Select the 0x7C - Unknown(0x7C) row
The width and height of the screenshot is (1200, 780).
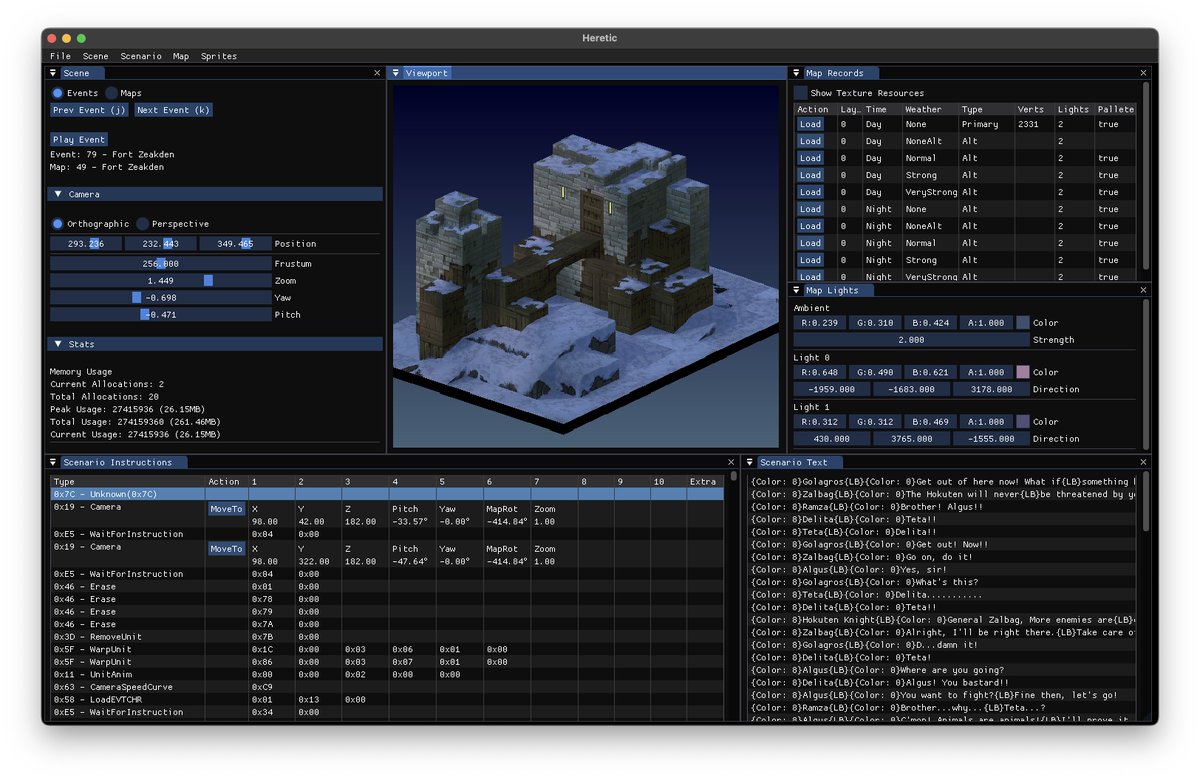(x=387, y=494)
